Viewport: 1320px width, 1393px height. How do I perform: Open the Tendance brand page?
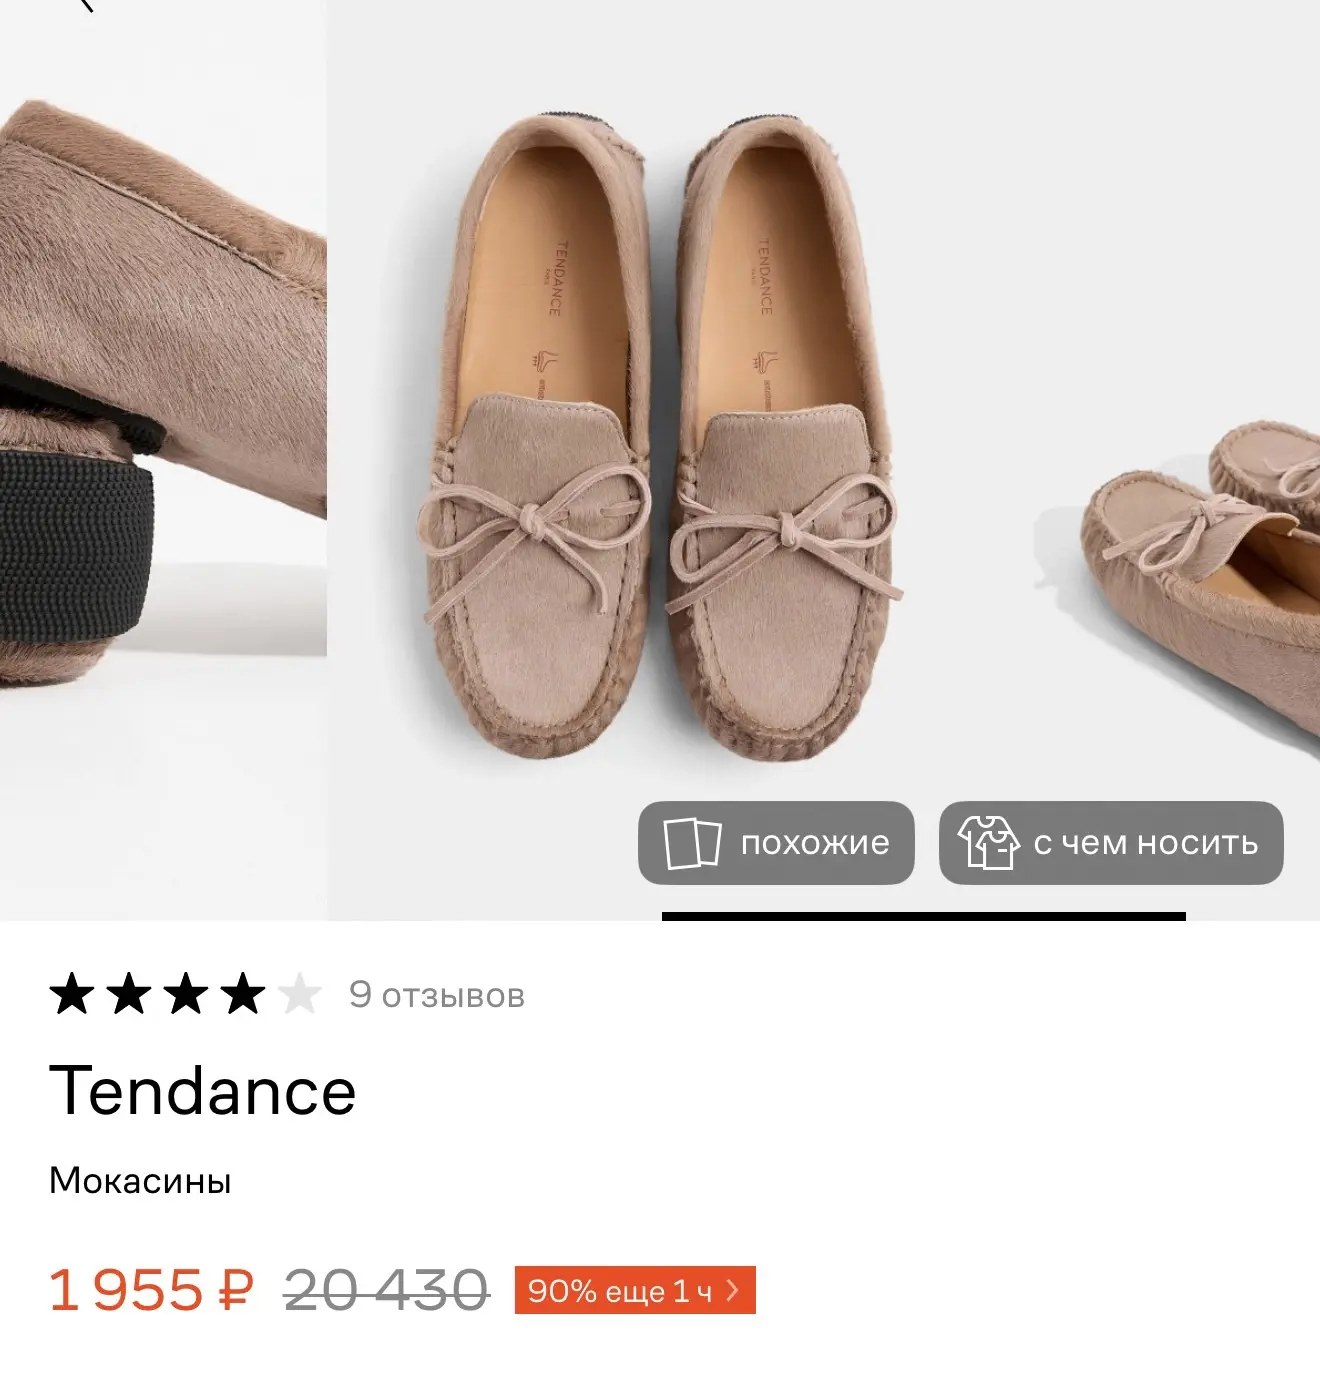coord(203,1090)
